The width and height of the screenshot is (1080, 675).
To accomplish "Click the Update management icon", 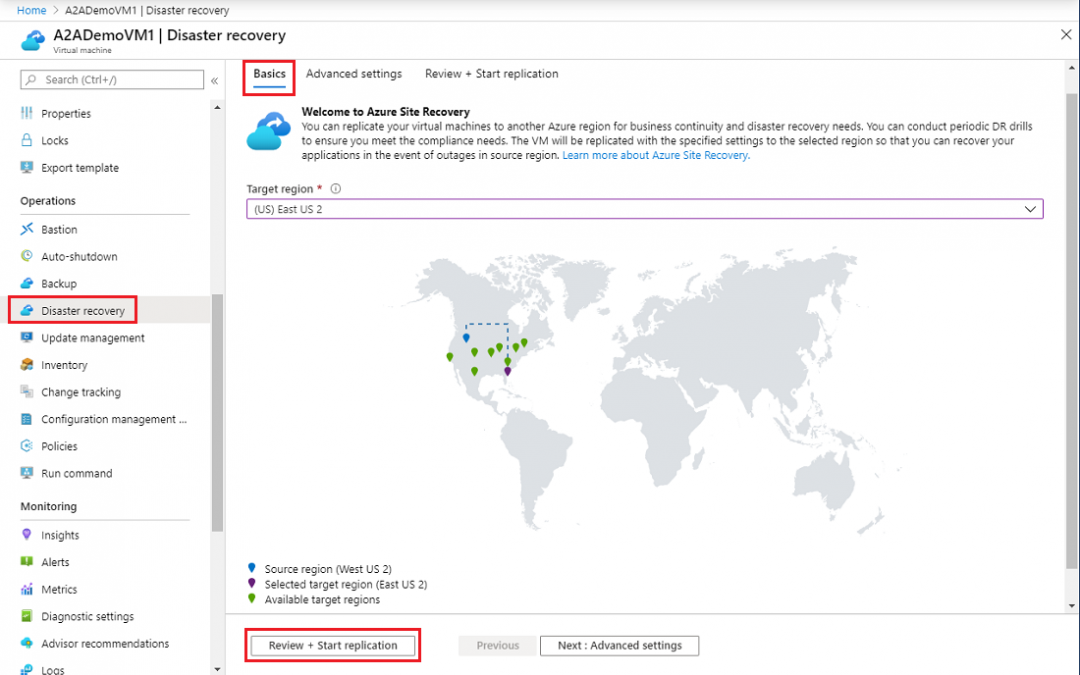I will tap(27, 338).
